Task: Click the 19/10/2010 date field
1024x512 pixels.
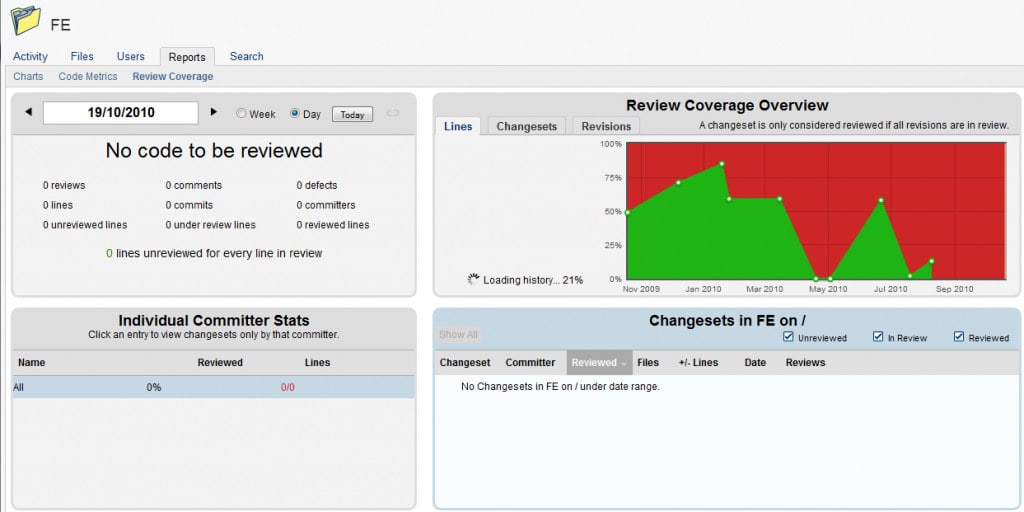Action: [120, 113]
